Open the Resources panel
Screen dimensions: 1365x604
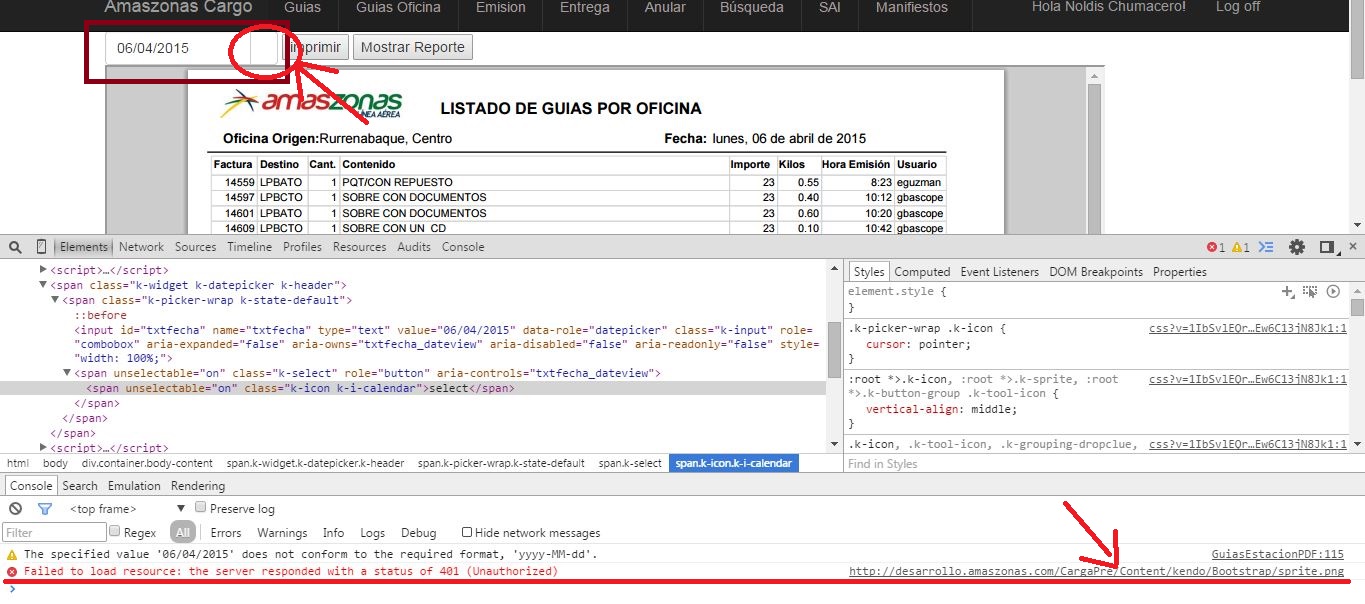tap(359, 247)
